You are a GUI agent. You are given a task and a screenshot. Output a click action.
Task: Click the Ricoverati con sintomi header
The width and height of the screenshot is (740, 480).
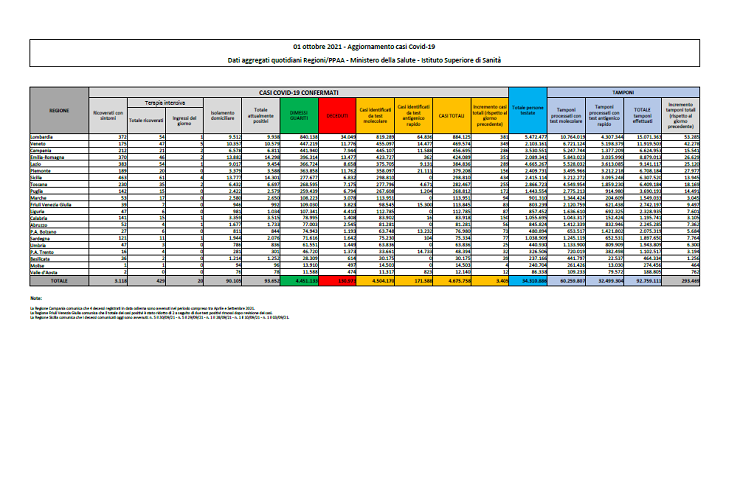109,115
